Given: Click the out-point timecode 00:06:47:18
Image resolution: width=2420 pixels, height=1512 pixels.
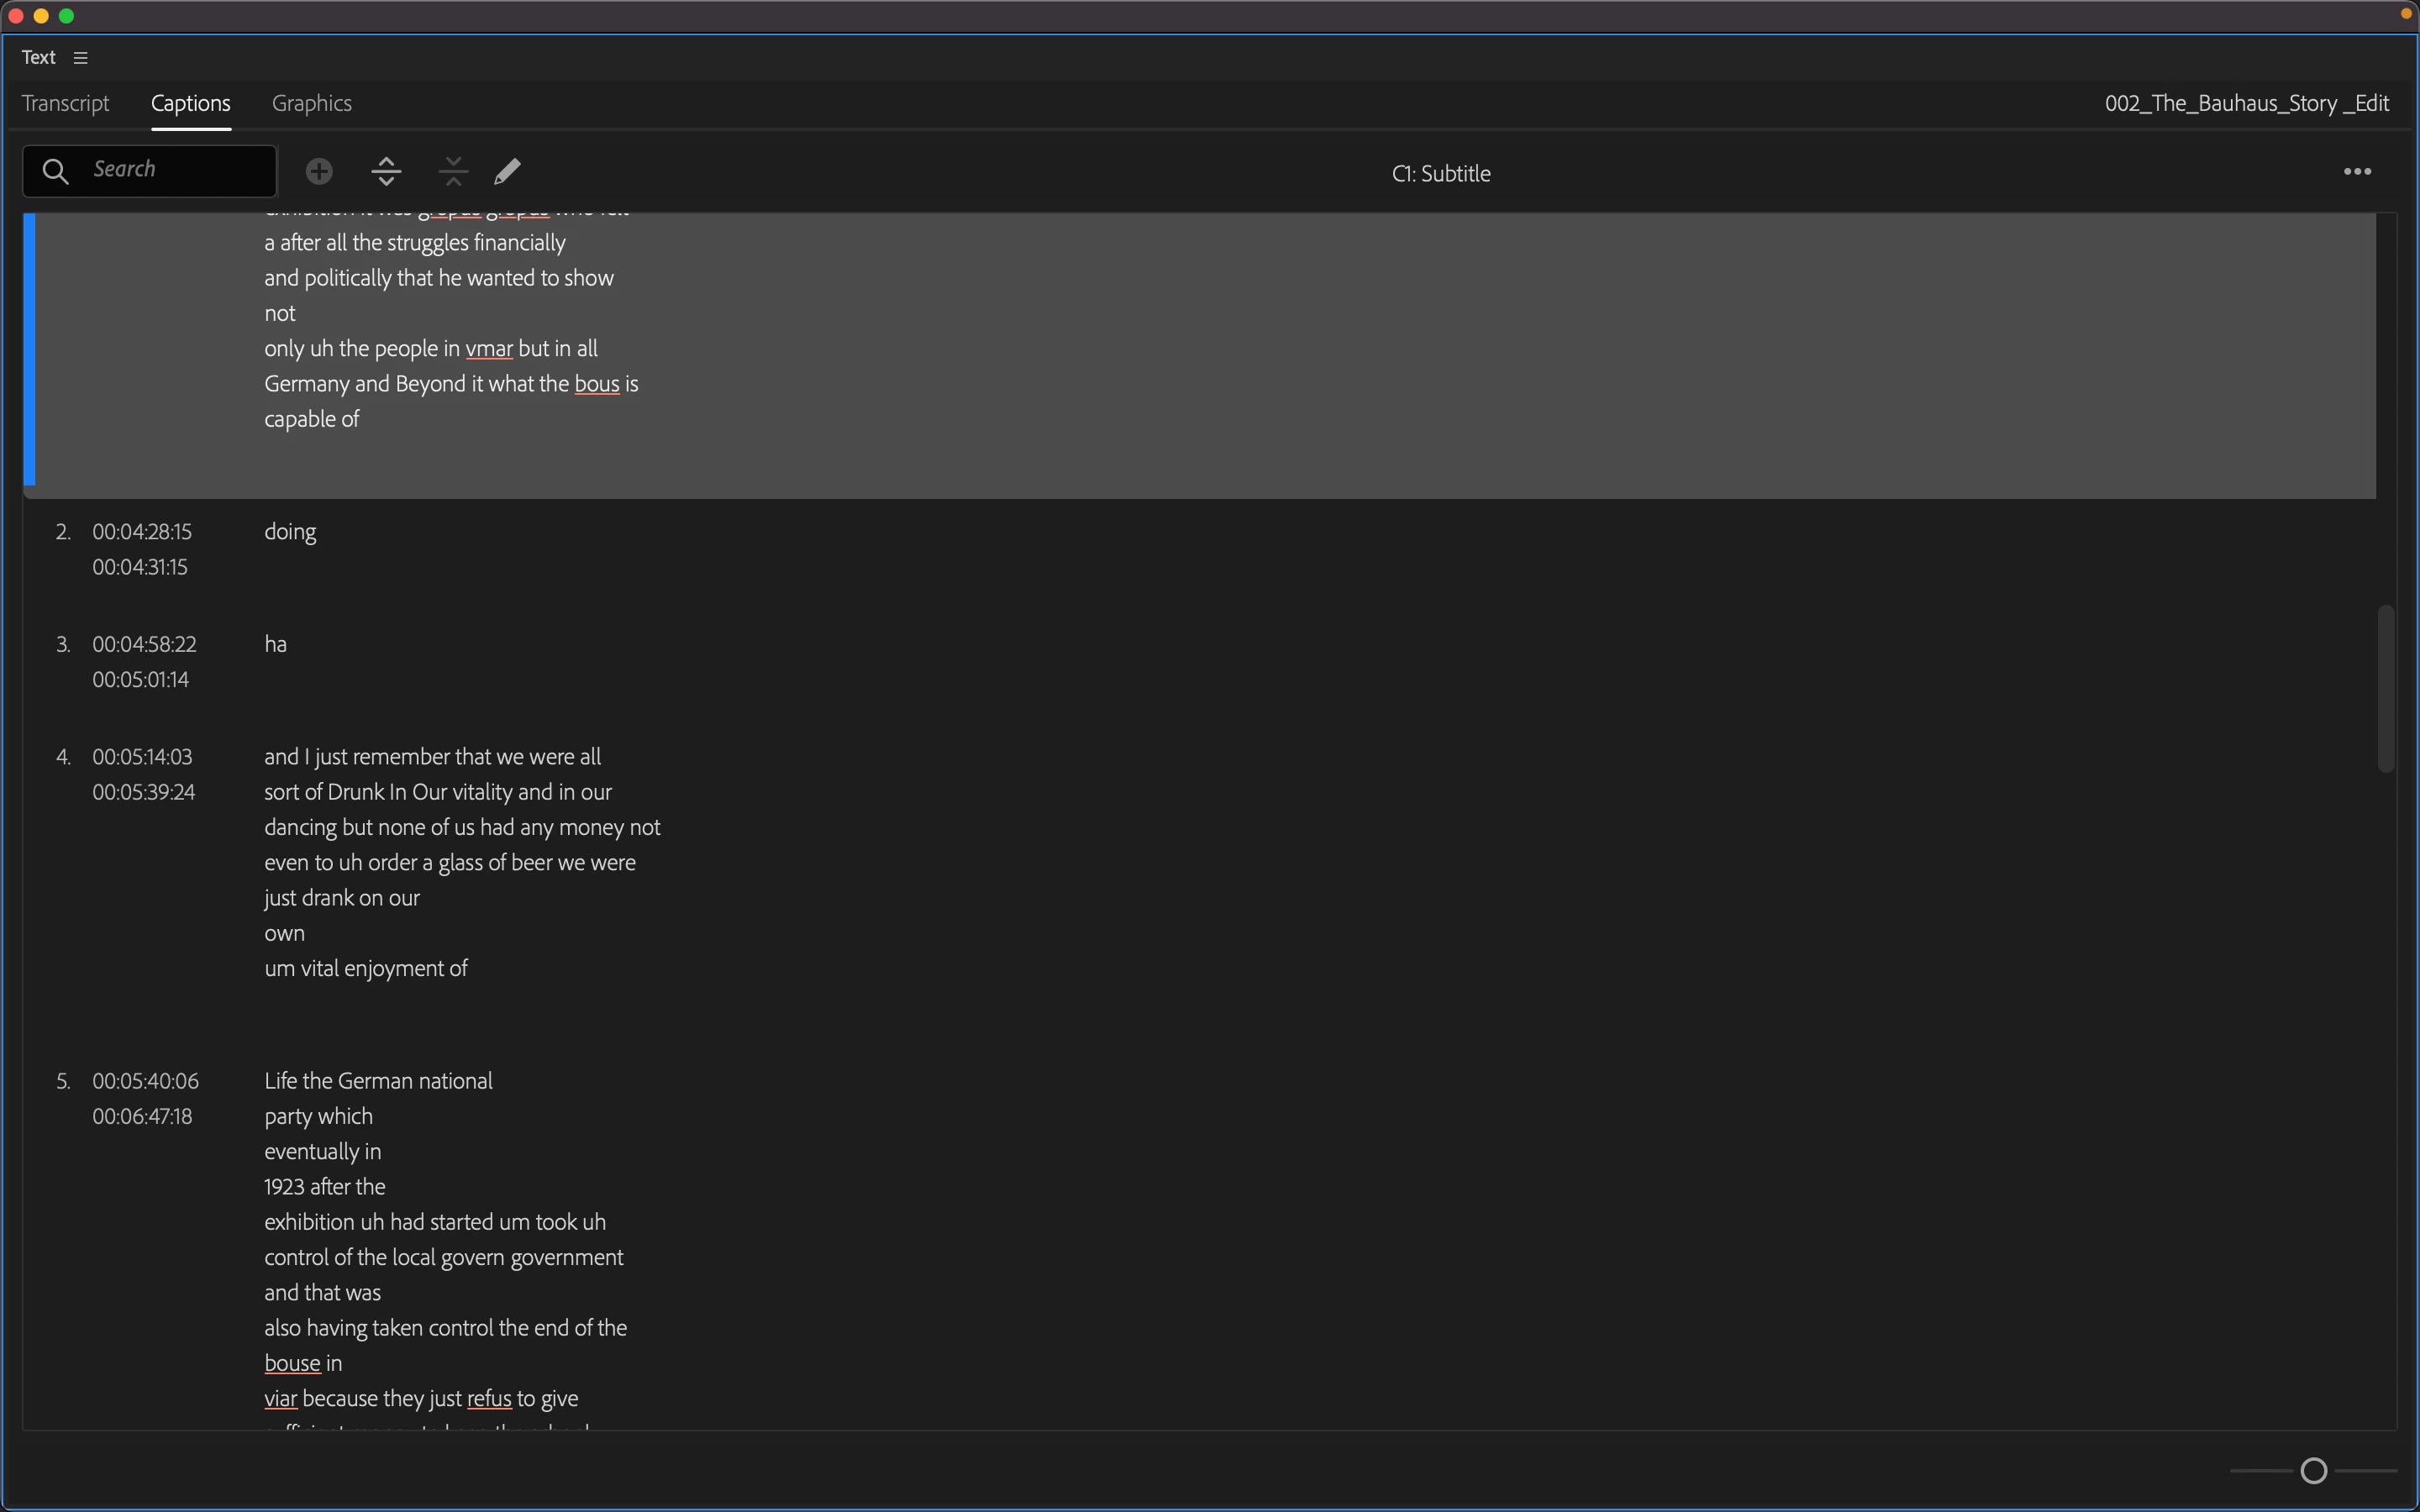Looking at the screenshot, I should (142, 1116).
